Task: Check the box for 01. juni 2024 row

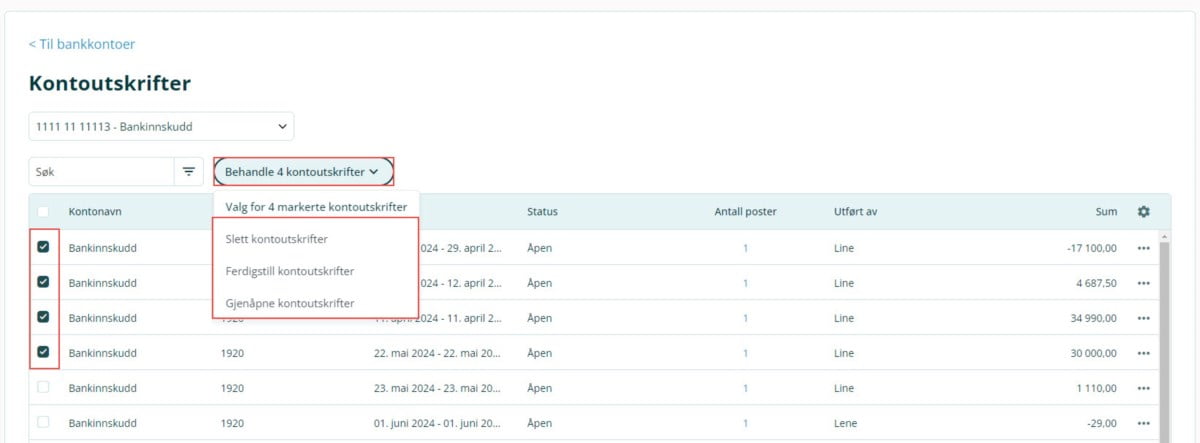Action: 43,422
